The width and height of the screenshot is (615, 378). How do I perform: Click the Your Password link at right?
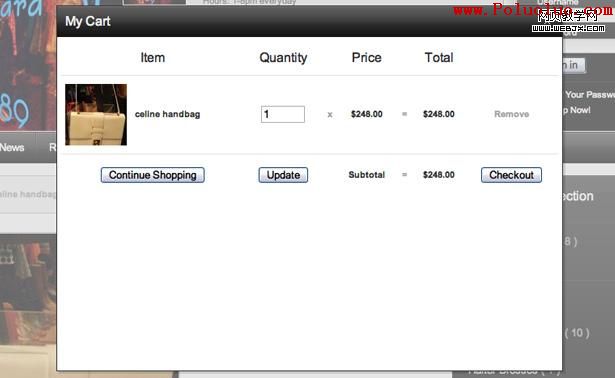(x=590, y=94)
